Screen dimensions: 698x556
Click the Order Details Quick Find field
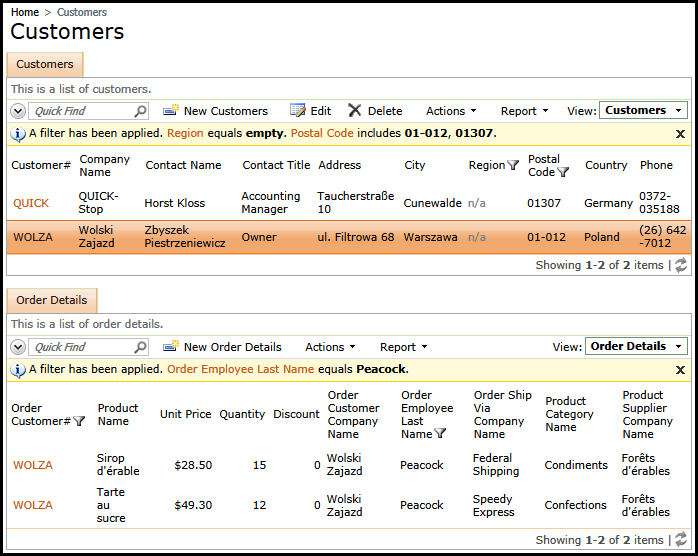(82, 347)
